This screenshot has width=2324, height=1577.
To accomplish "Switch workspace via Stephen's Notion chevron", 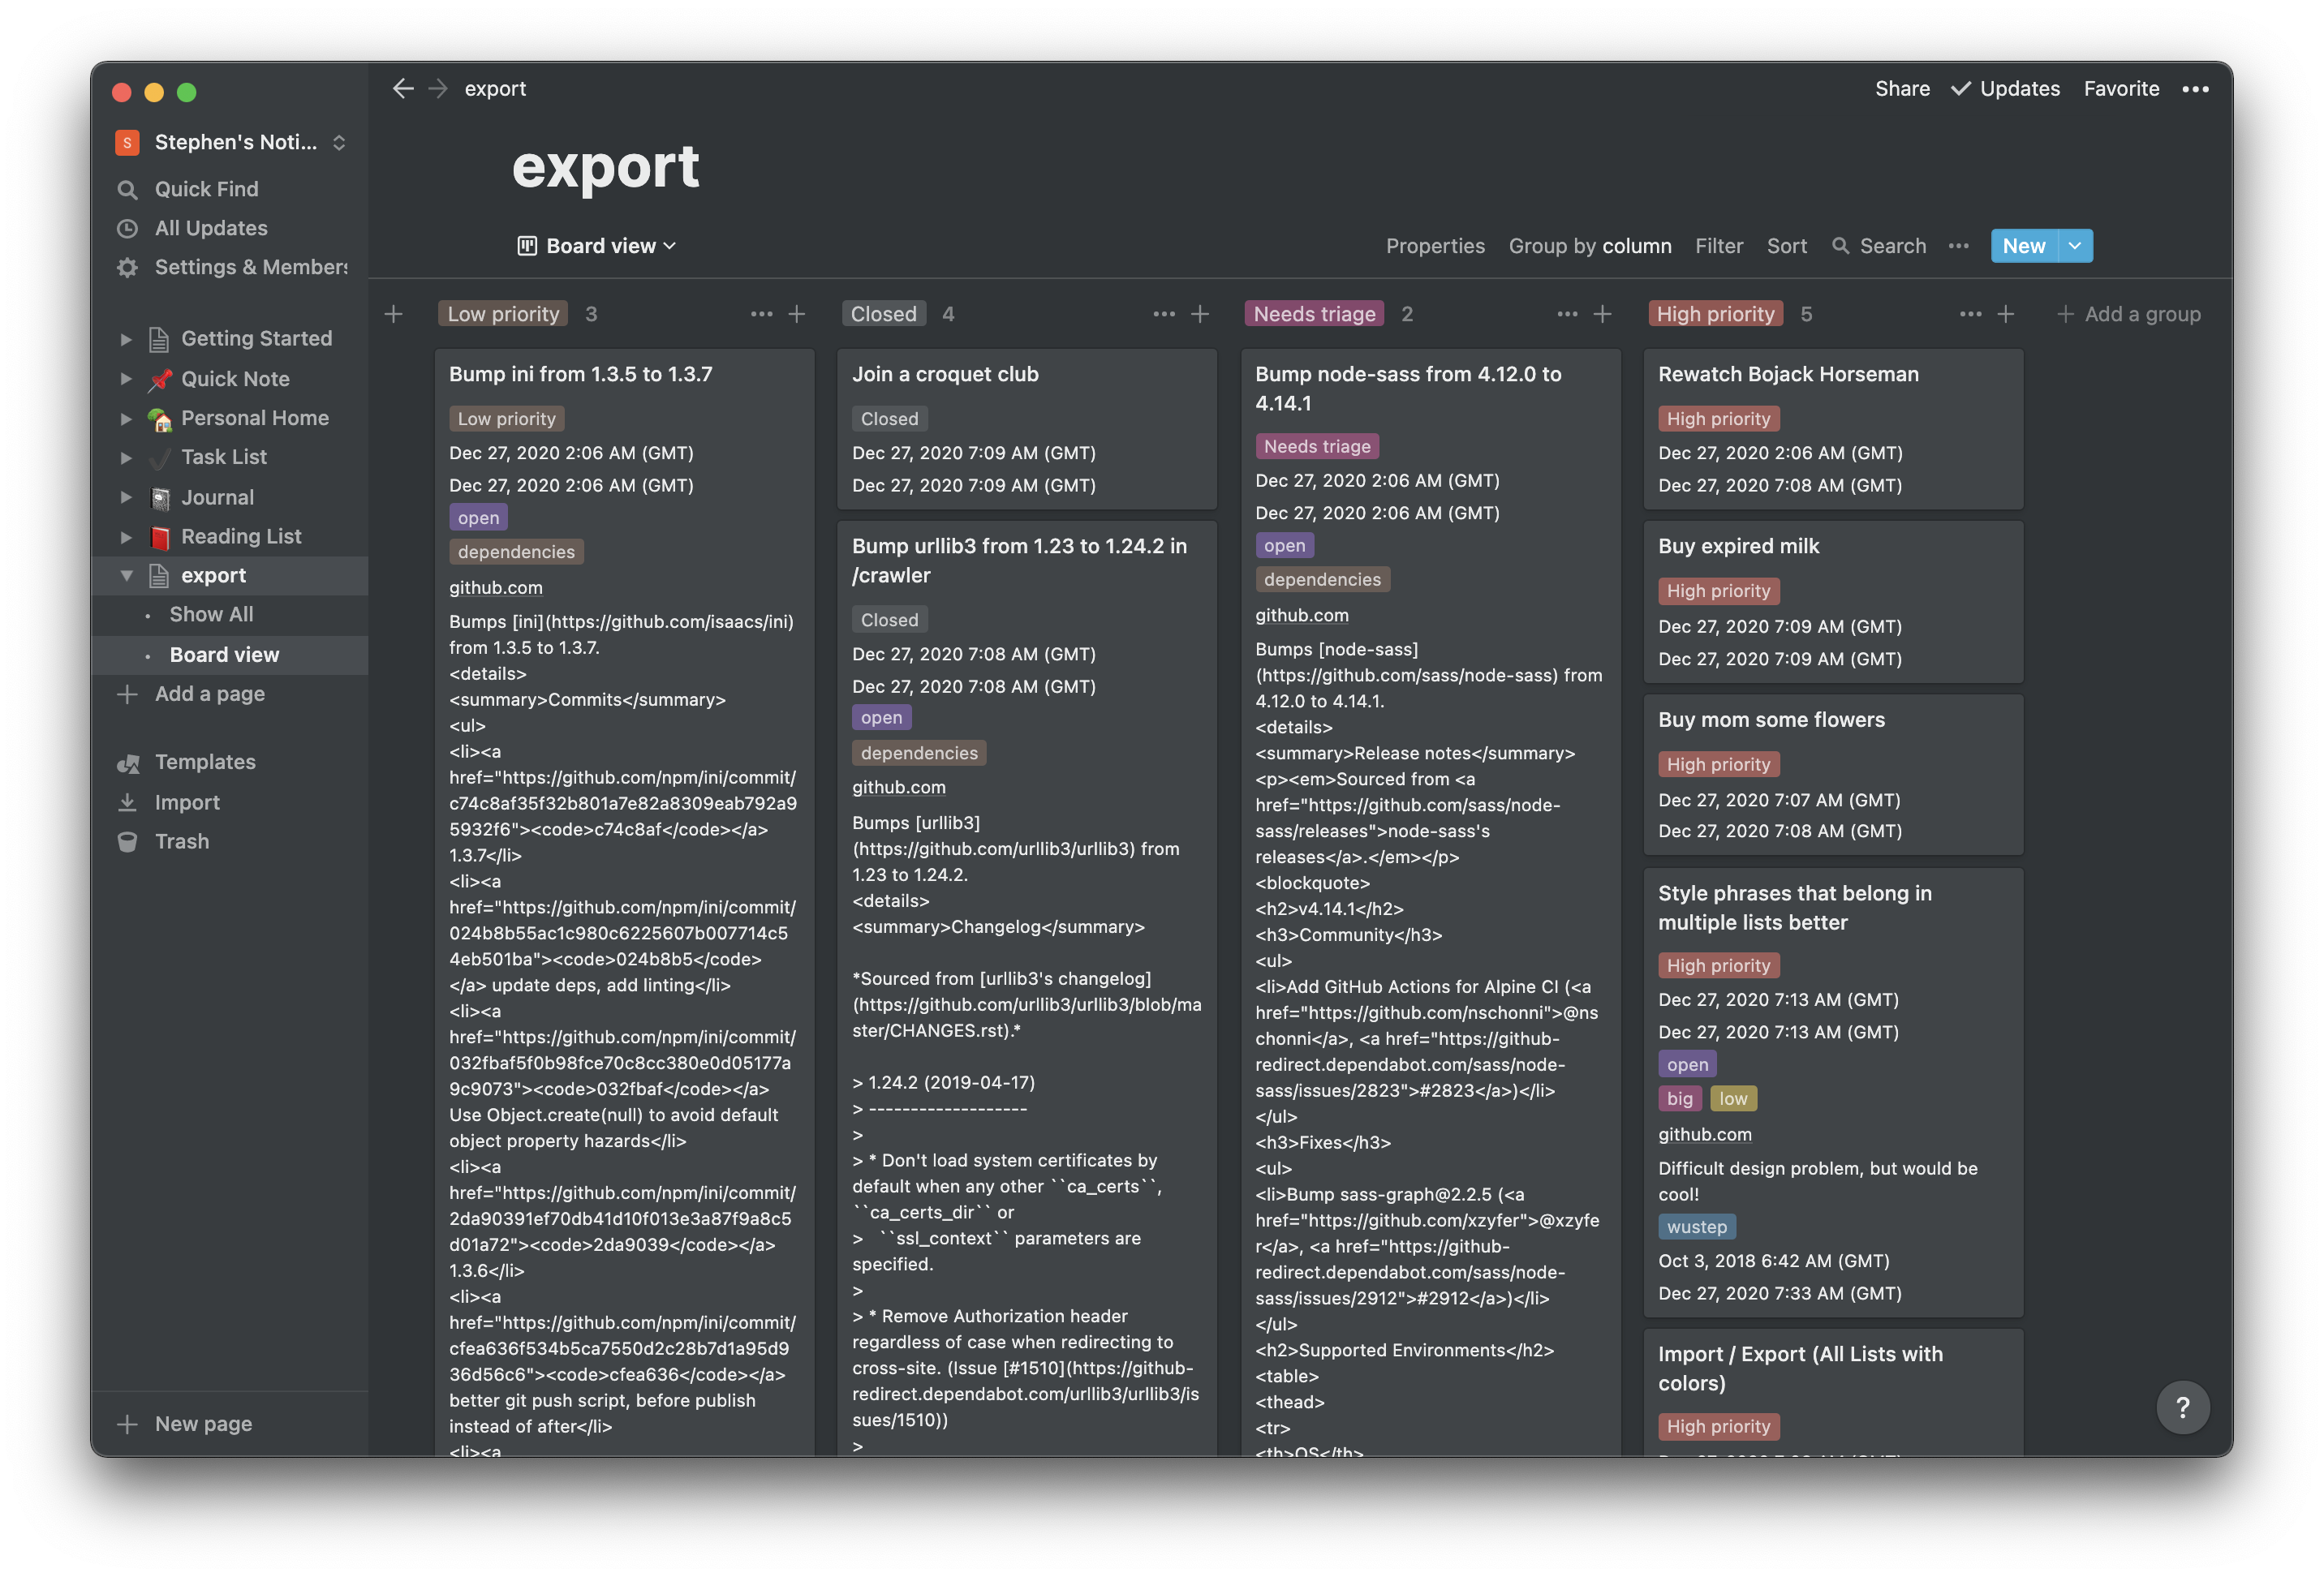I will pos(339,142).
